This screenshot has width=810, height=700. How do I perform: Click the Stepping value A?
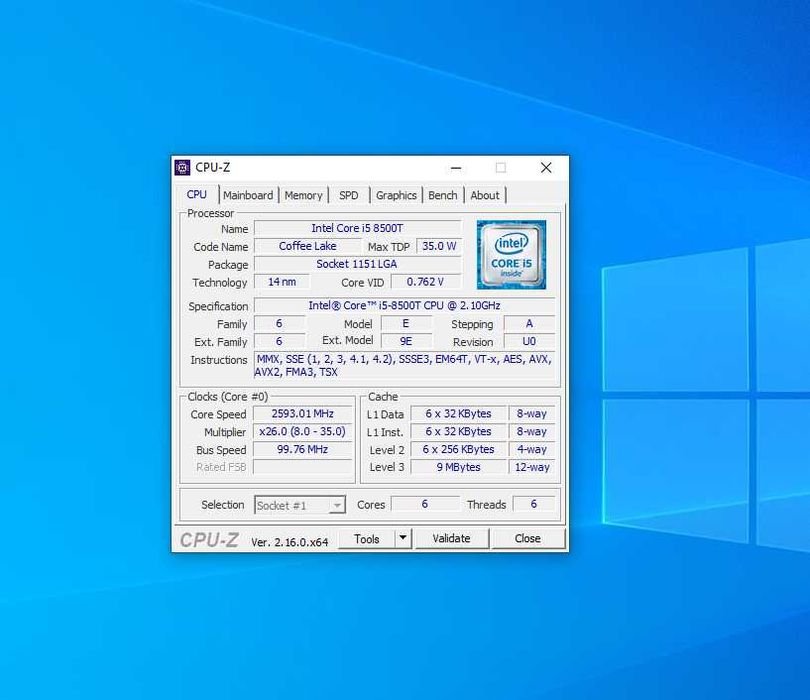(529, 323)
